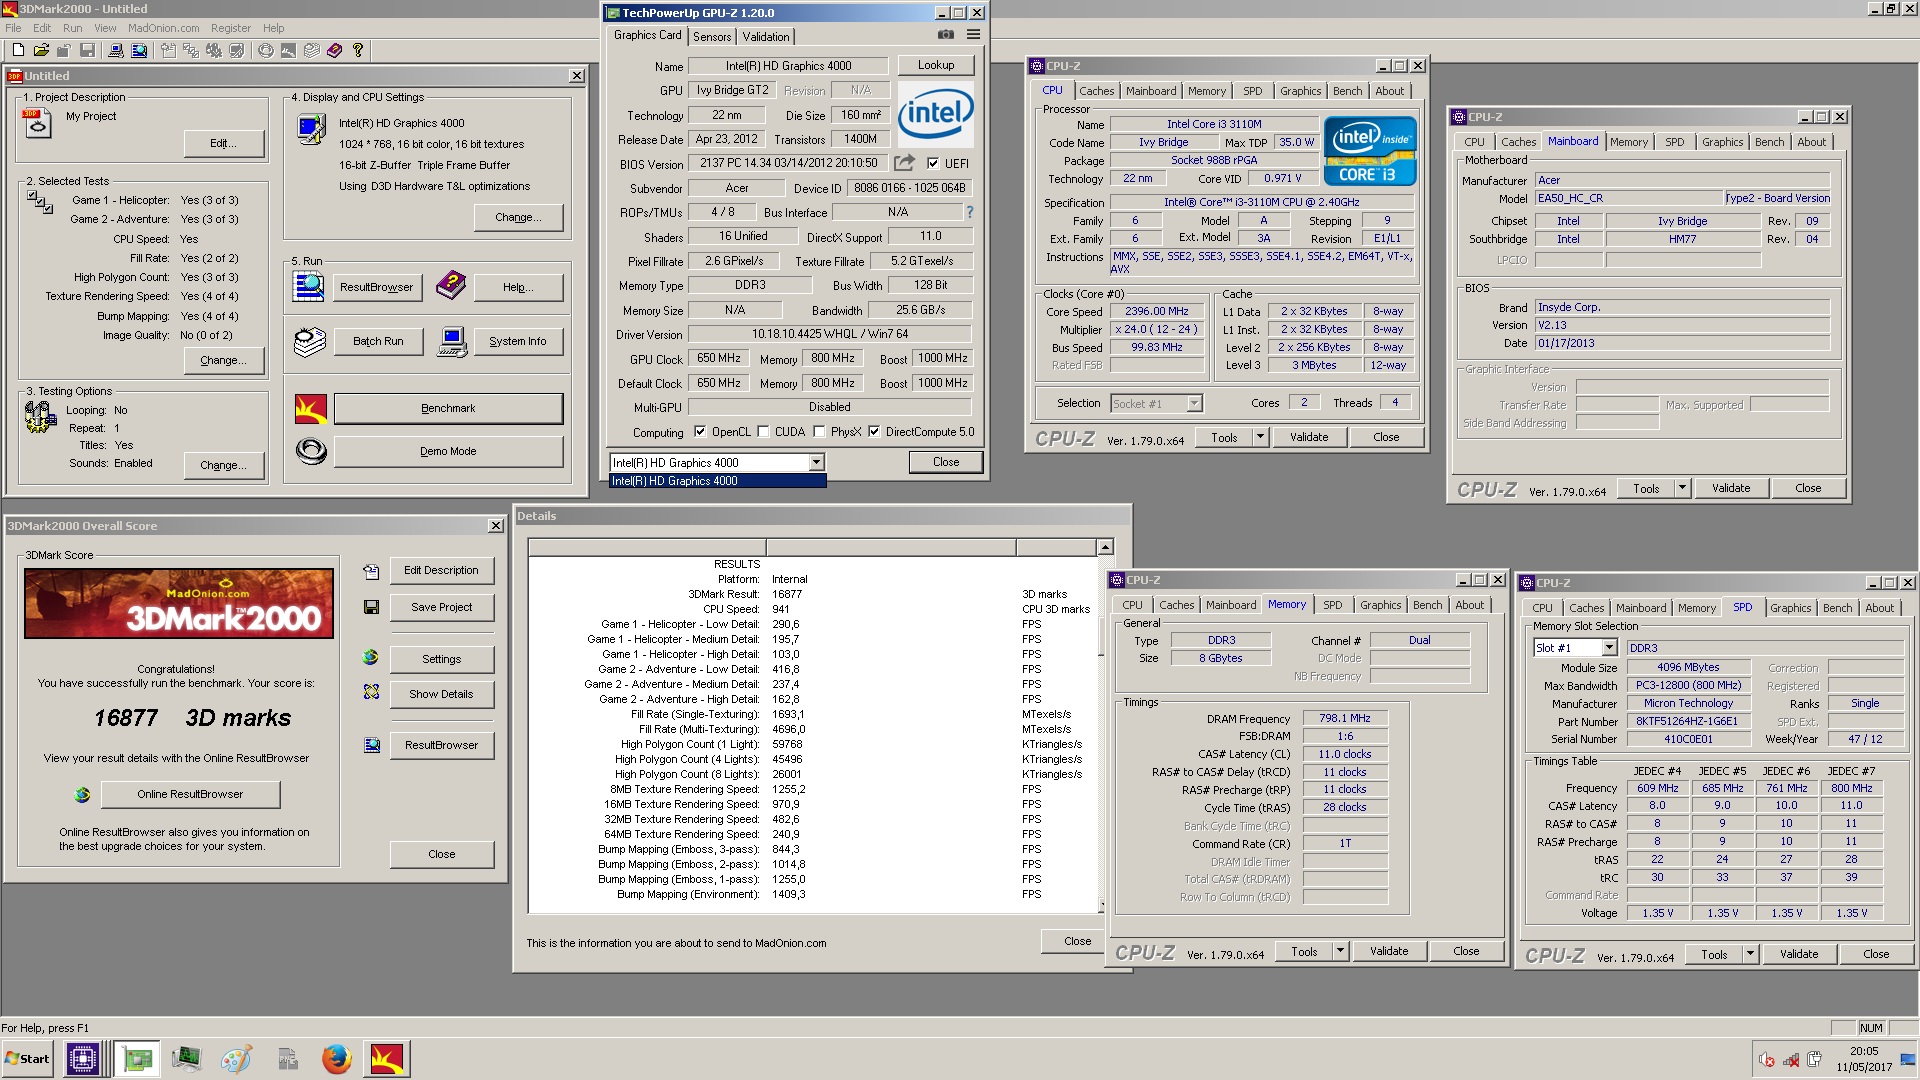Open the Graphics tab in CPU-Z Mainboard window

[1722, 142]
